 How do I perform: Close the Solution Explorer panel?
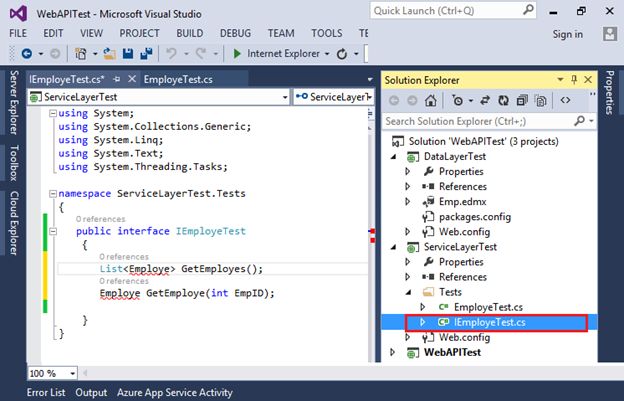(588, 80)
